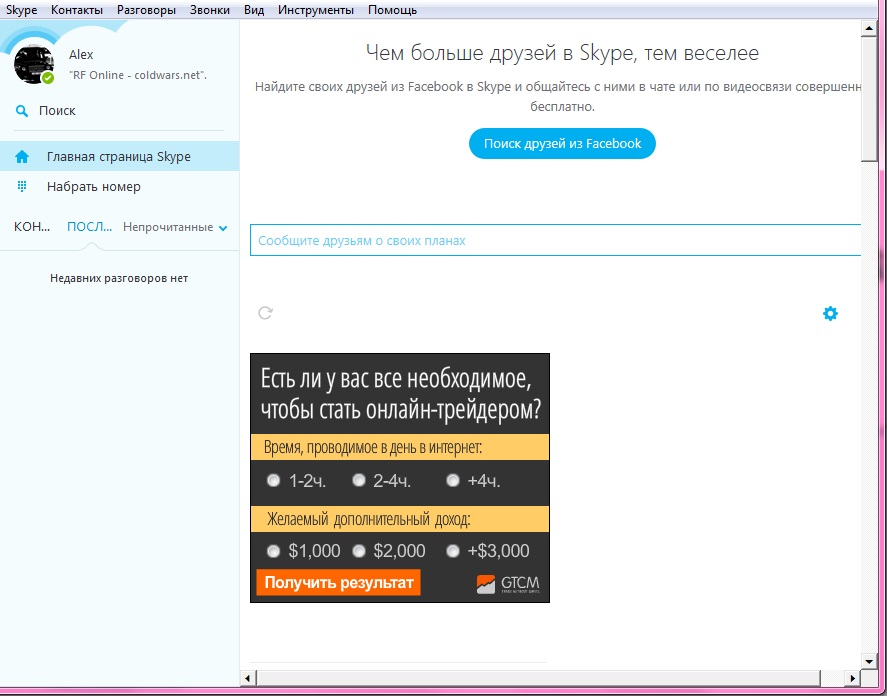This screenshot has height=696, width=887.
Task: Go to Главная страница Skype
Action: pos(119,156)
